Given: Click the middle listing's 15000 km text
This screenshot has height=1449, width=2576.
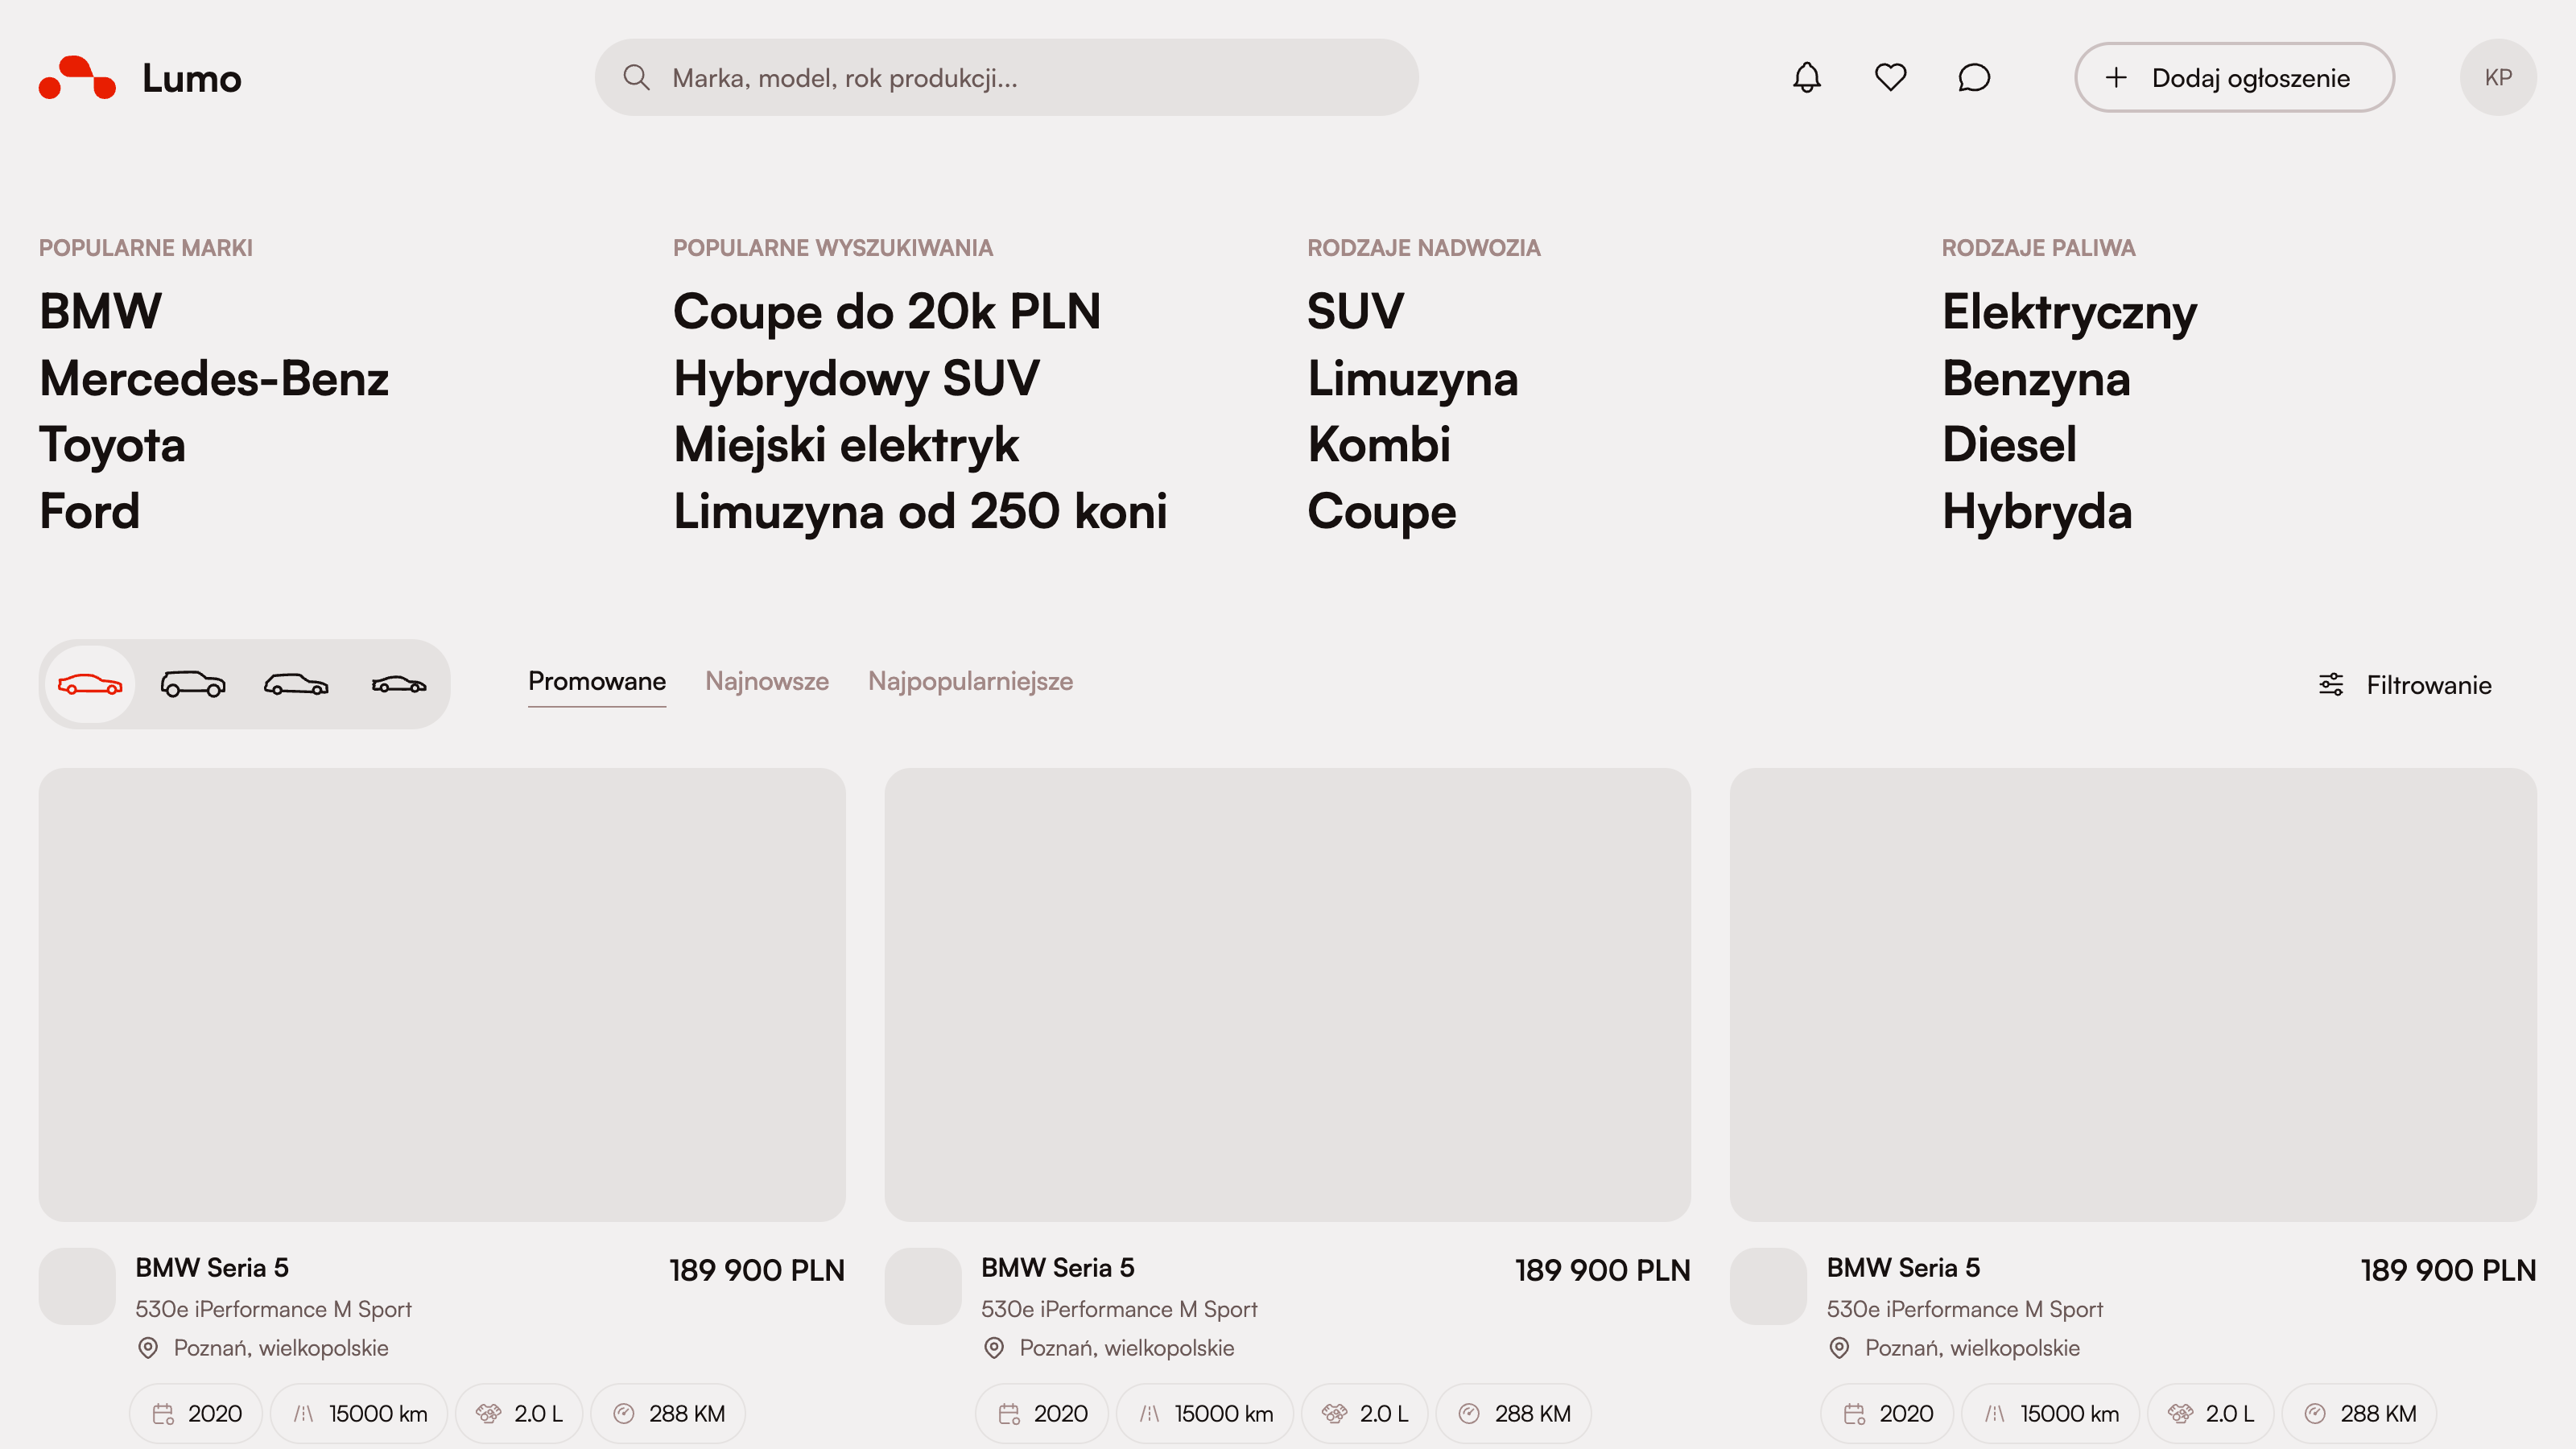Looking at the screenshot, I should pyautogui.click(x=1224, y=1414).
